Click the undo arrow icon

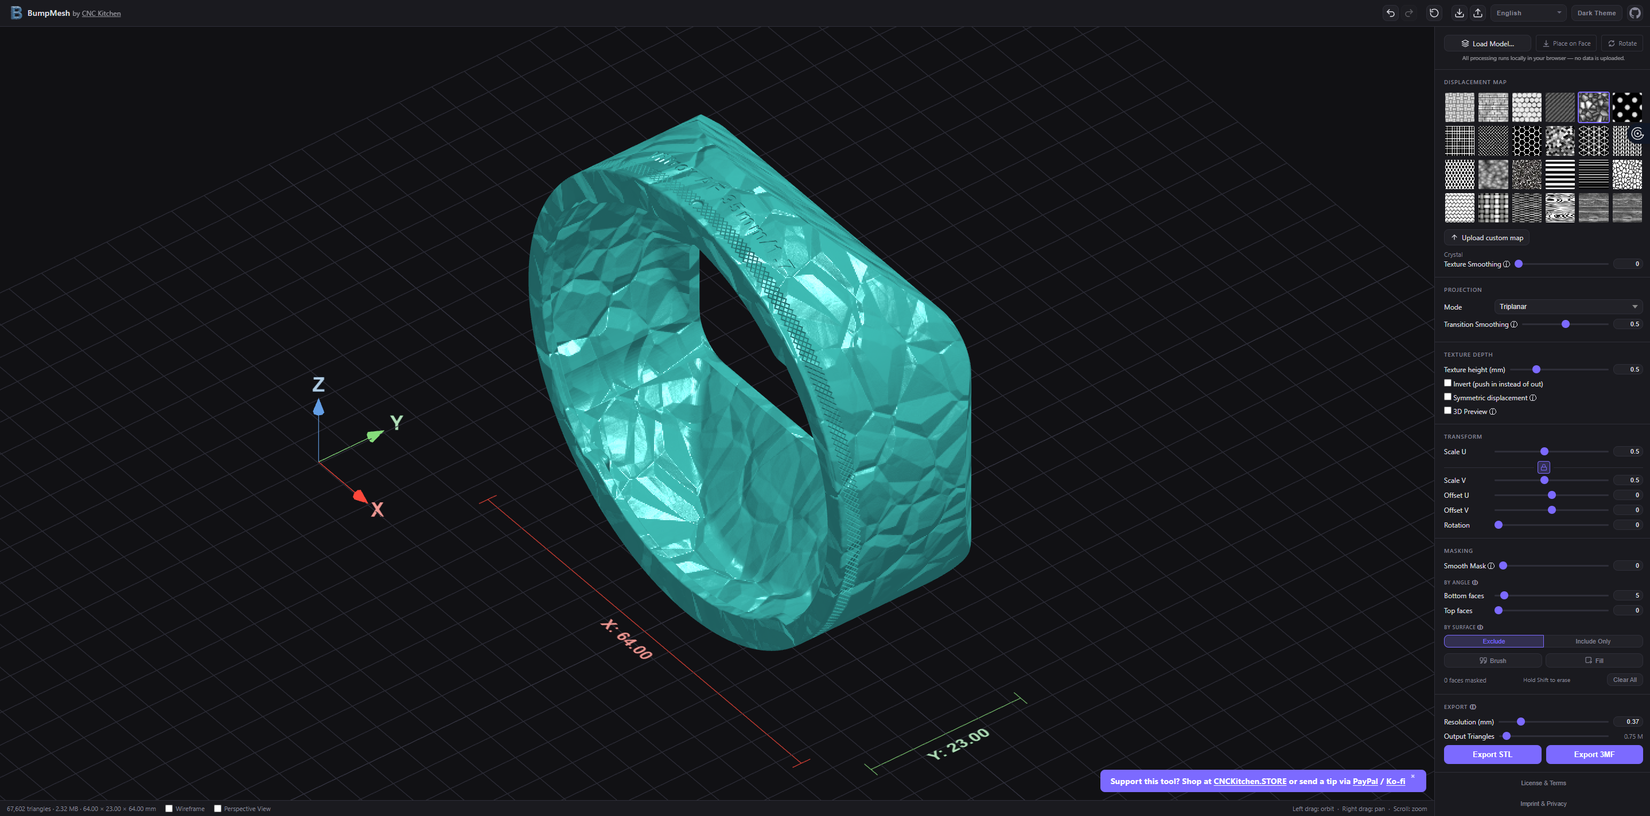tap(1390, 13)
